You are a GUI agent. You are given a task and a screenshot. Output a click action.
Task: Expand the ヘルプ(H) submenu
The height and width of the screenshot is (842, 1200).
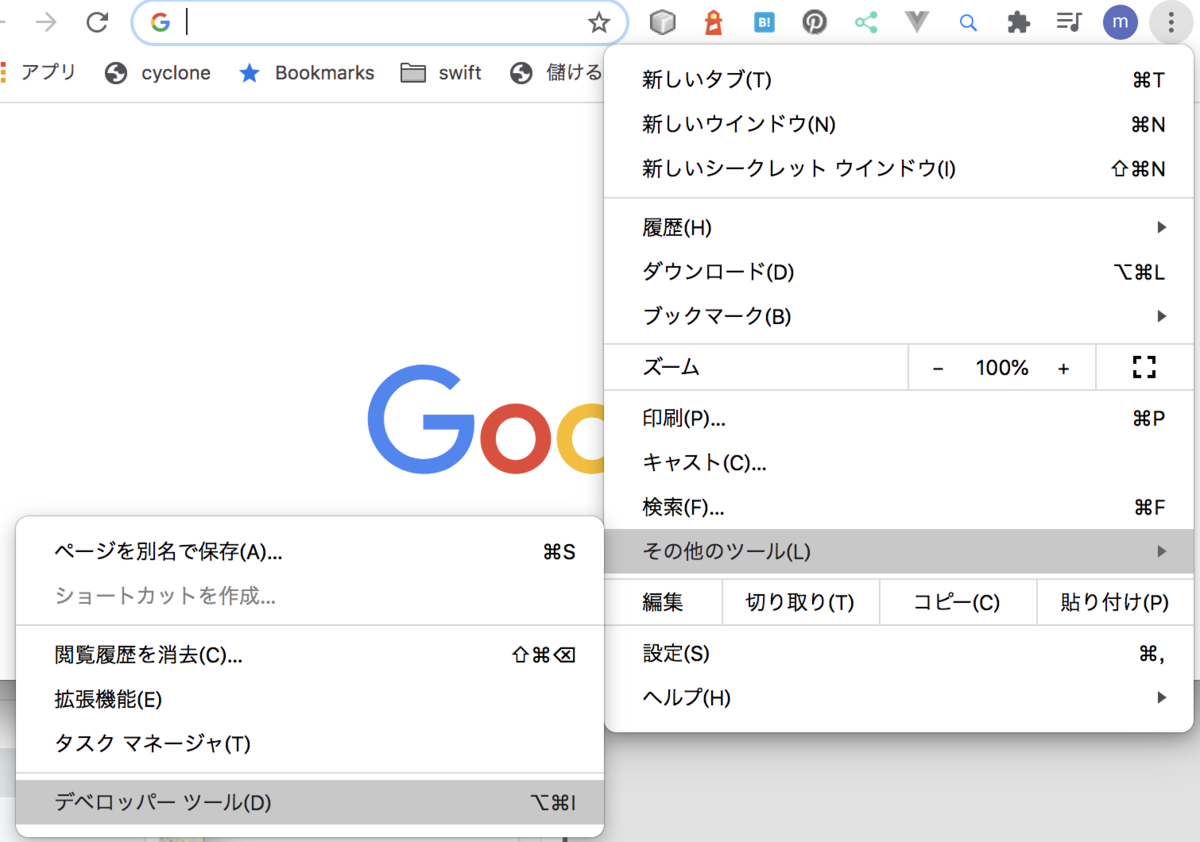point(898,698)
